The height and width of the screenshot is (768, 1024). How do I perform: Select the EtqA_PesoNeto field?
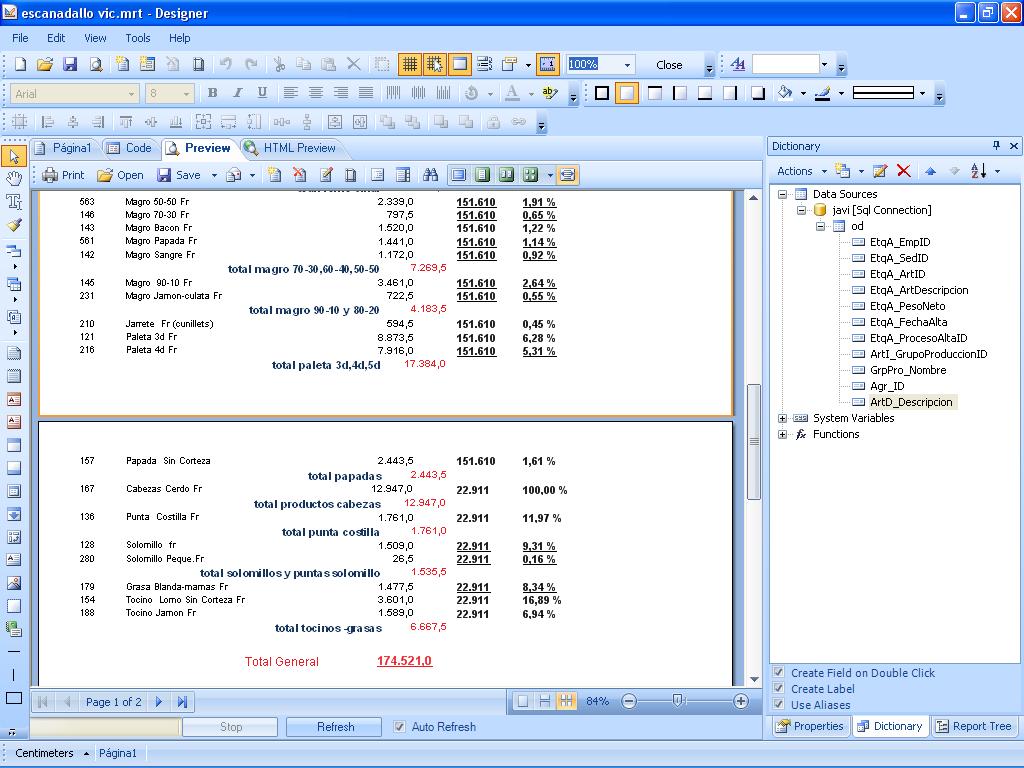907,306
